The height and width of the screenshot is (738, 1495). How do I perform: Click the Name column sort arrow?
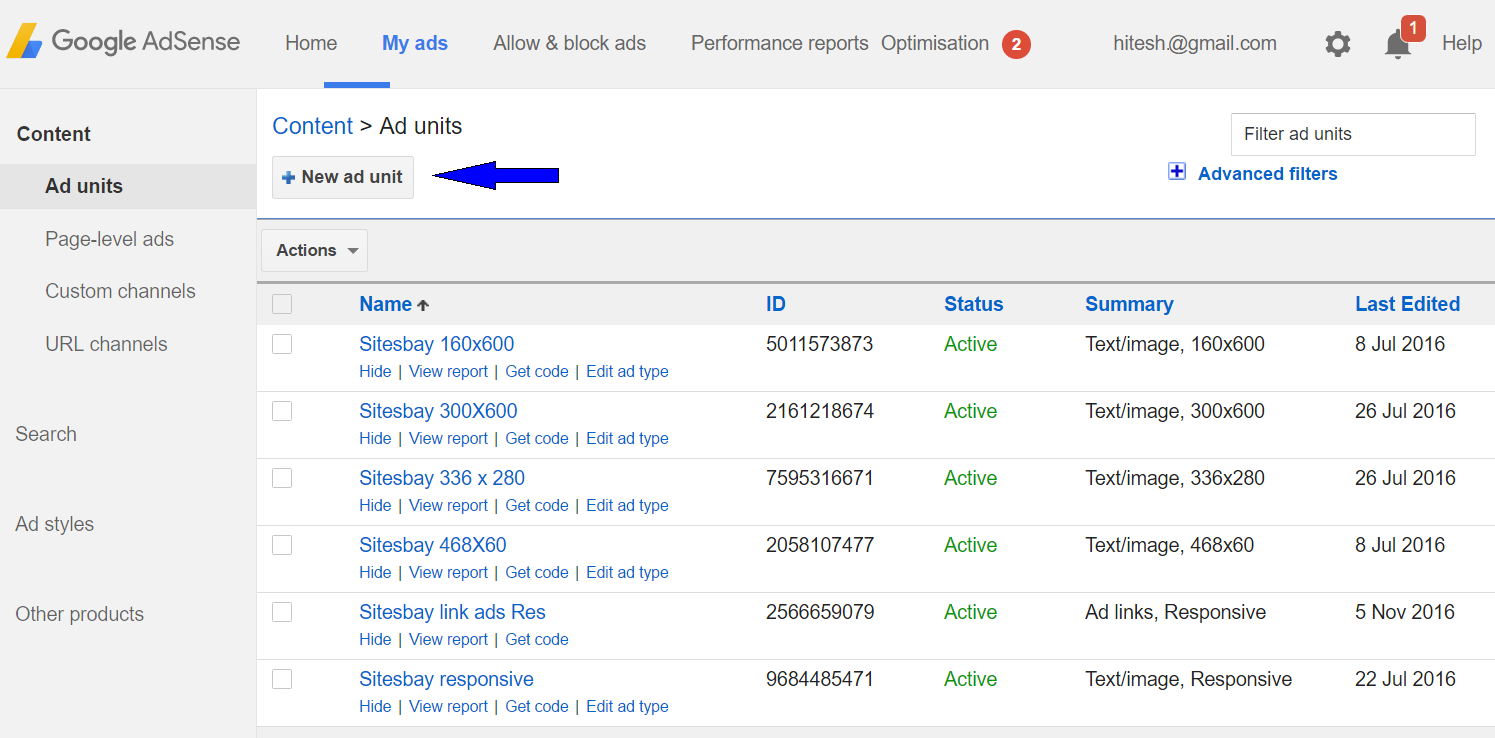tap(423, 305)
